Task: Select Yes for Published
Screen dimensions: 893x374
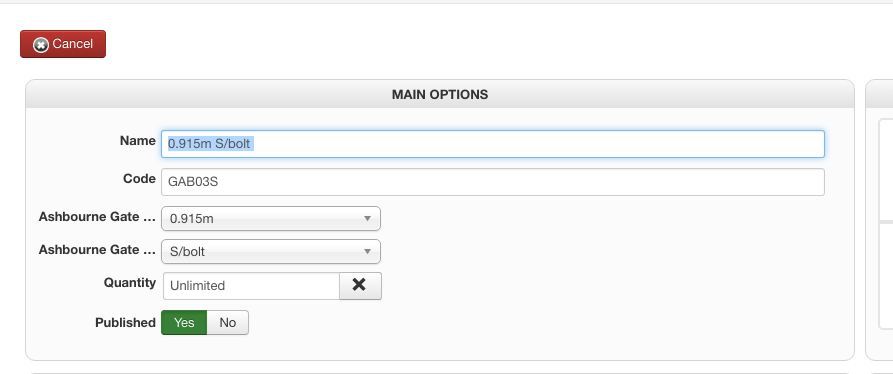Action: tap(184, 322)
